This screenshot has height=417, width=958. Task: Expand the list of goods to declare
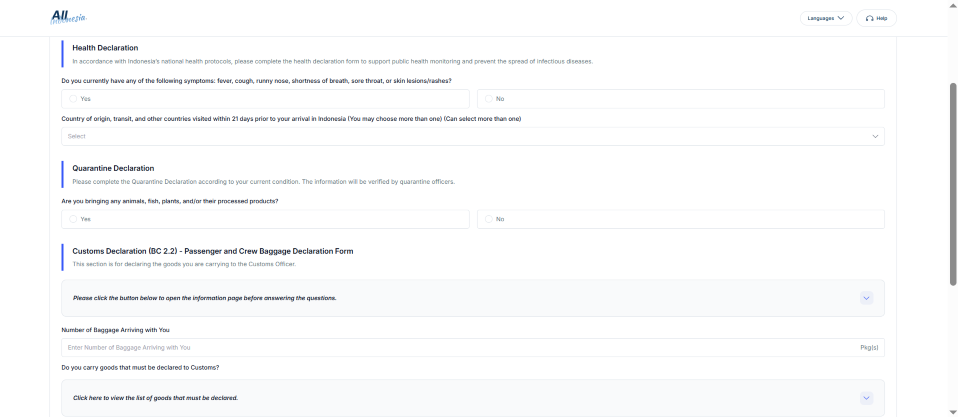472,398
